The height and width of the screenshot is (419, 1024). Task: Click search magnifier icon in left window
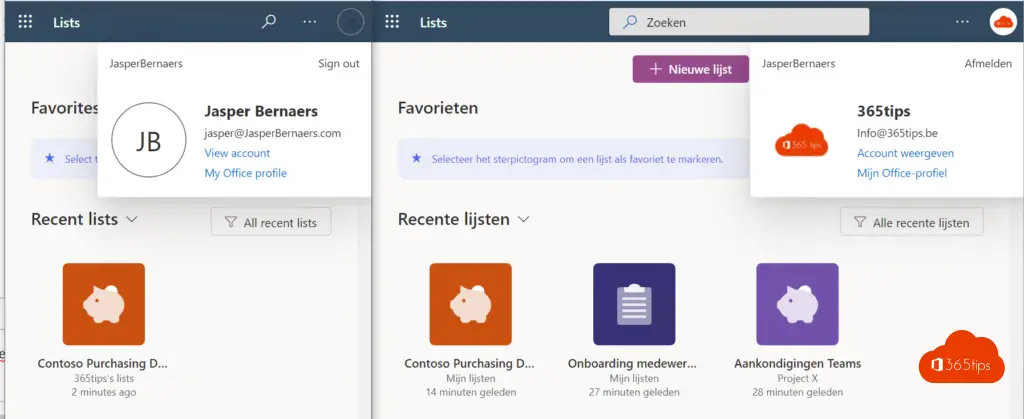click(x=268, y=22)
